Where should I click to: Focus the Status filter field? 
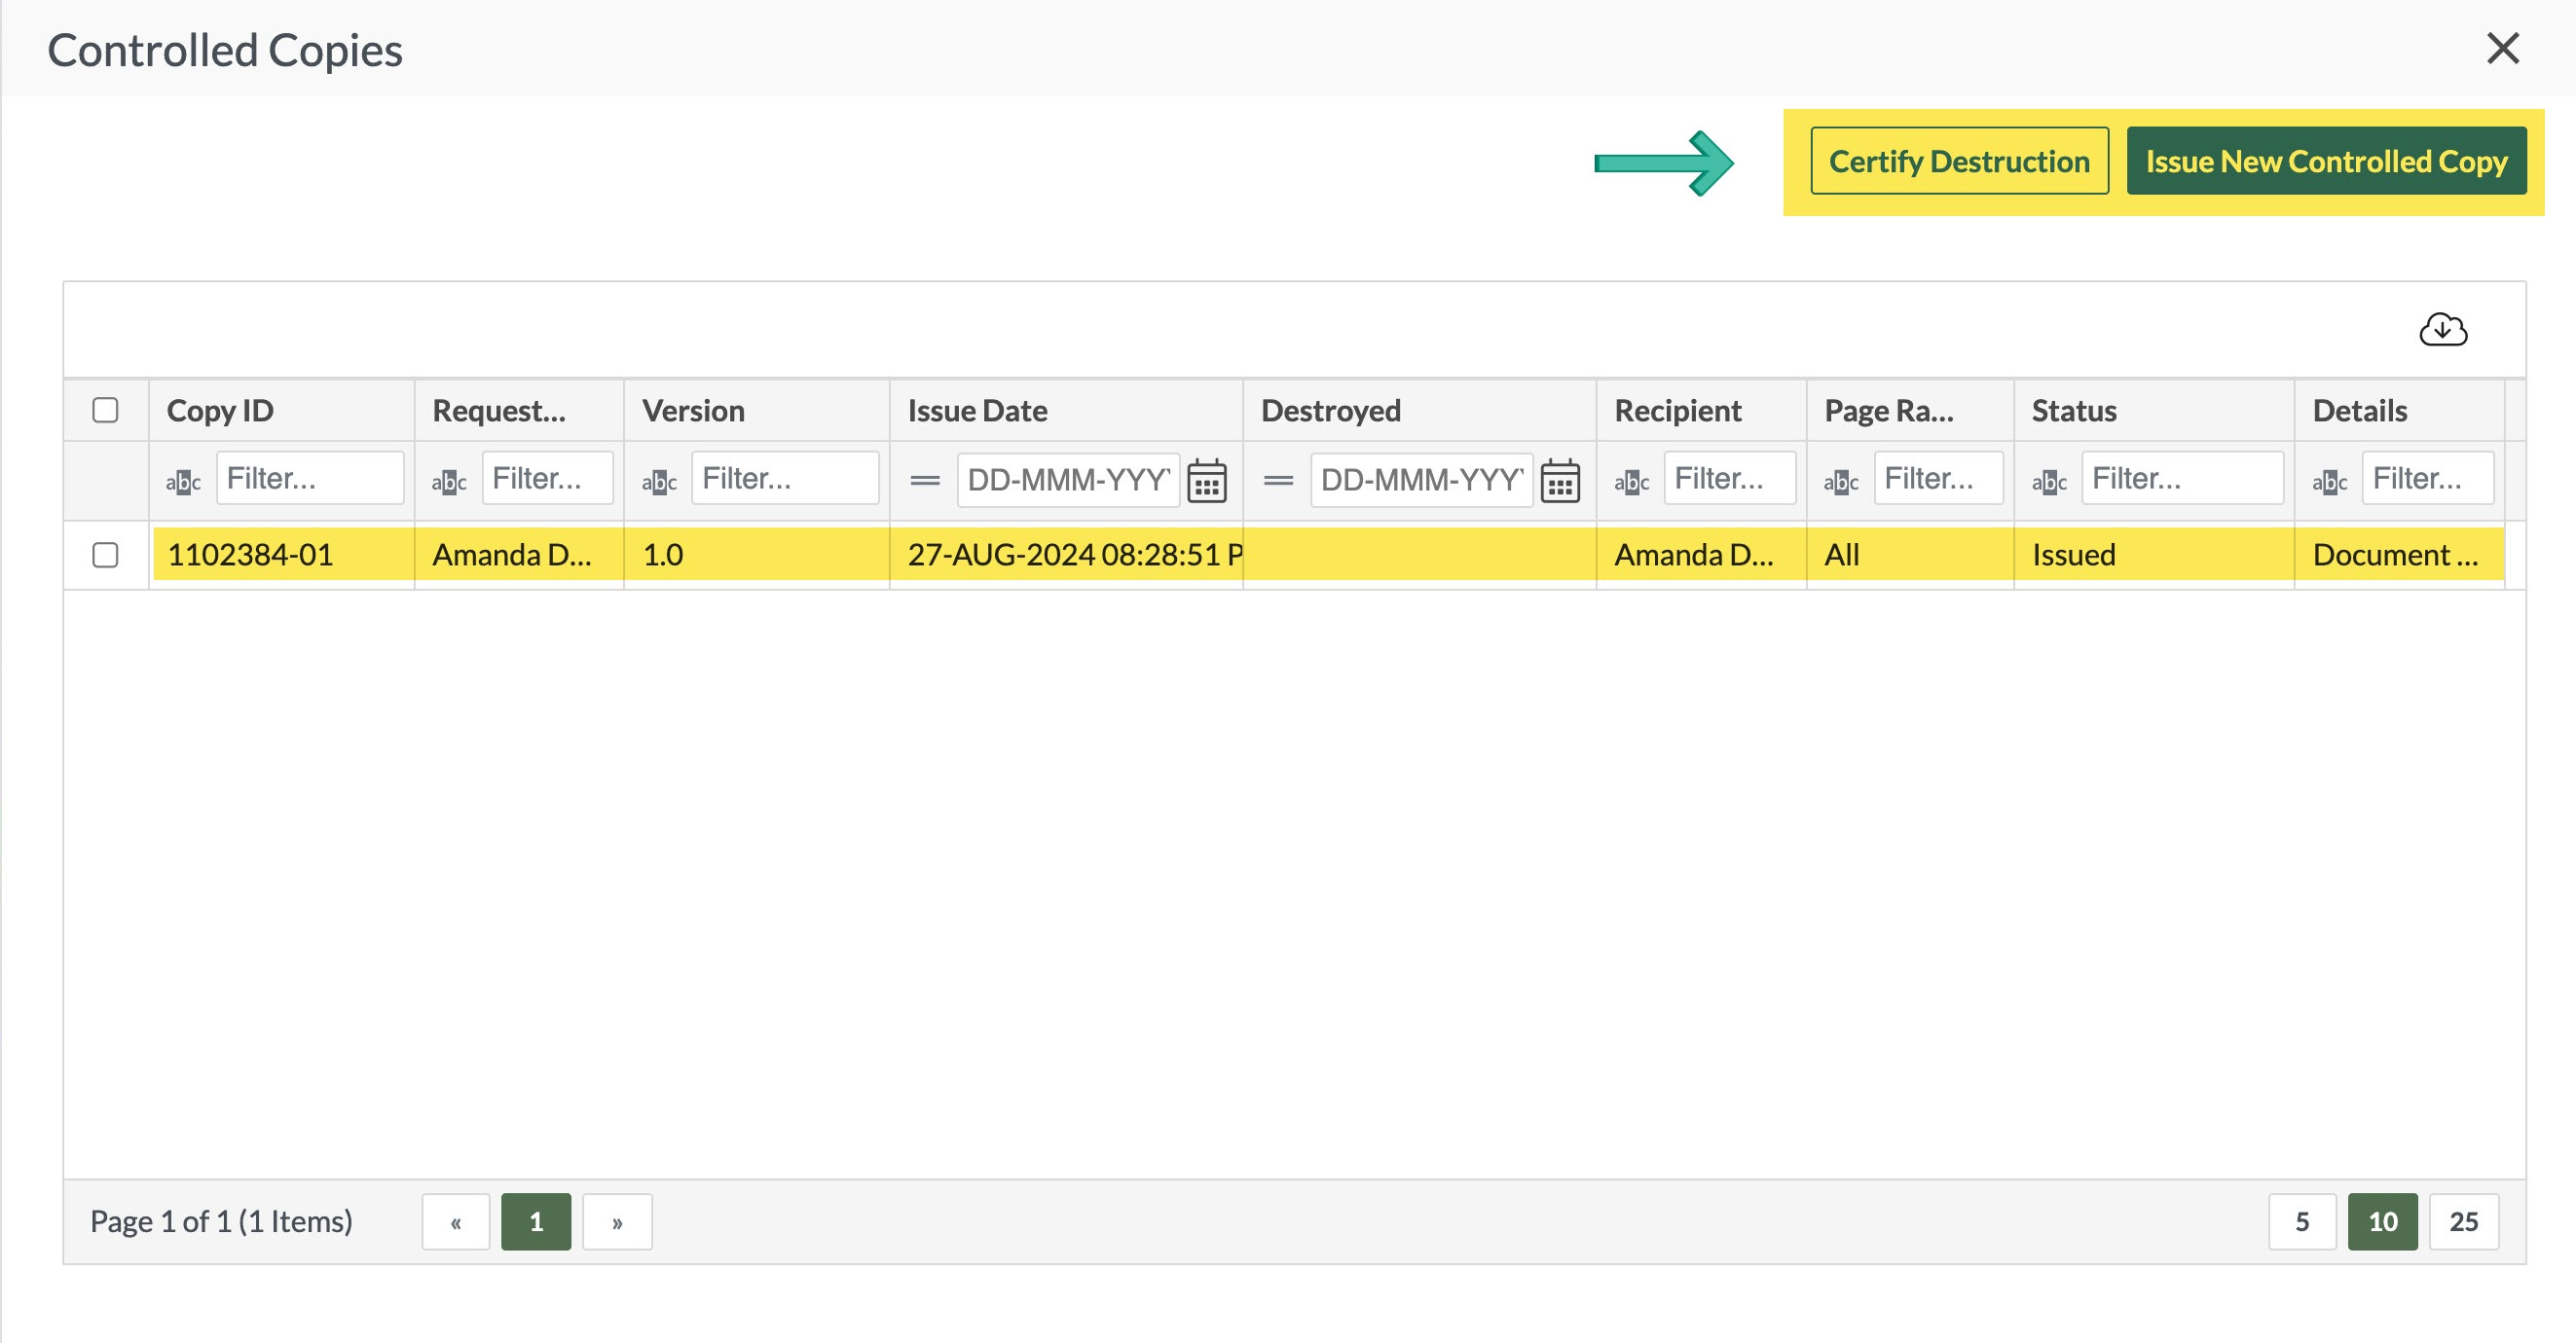pyautogui.click(x=2182, y=479)
